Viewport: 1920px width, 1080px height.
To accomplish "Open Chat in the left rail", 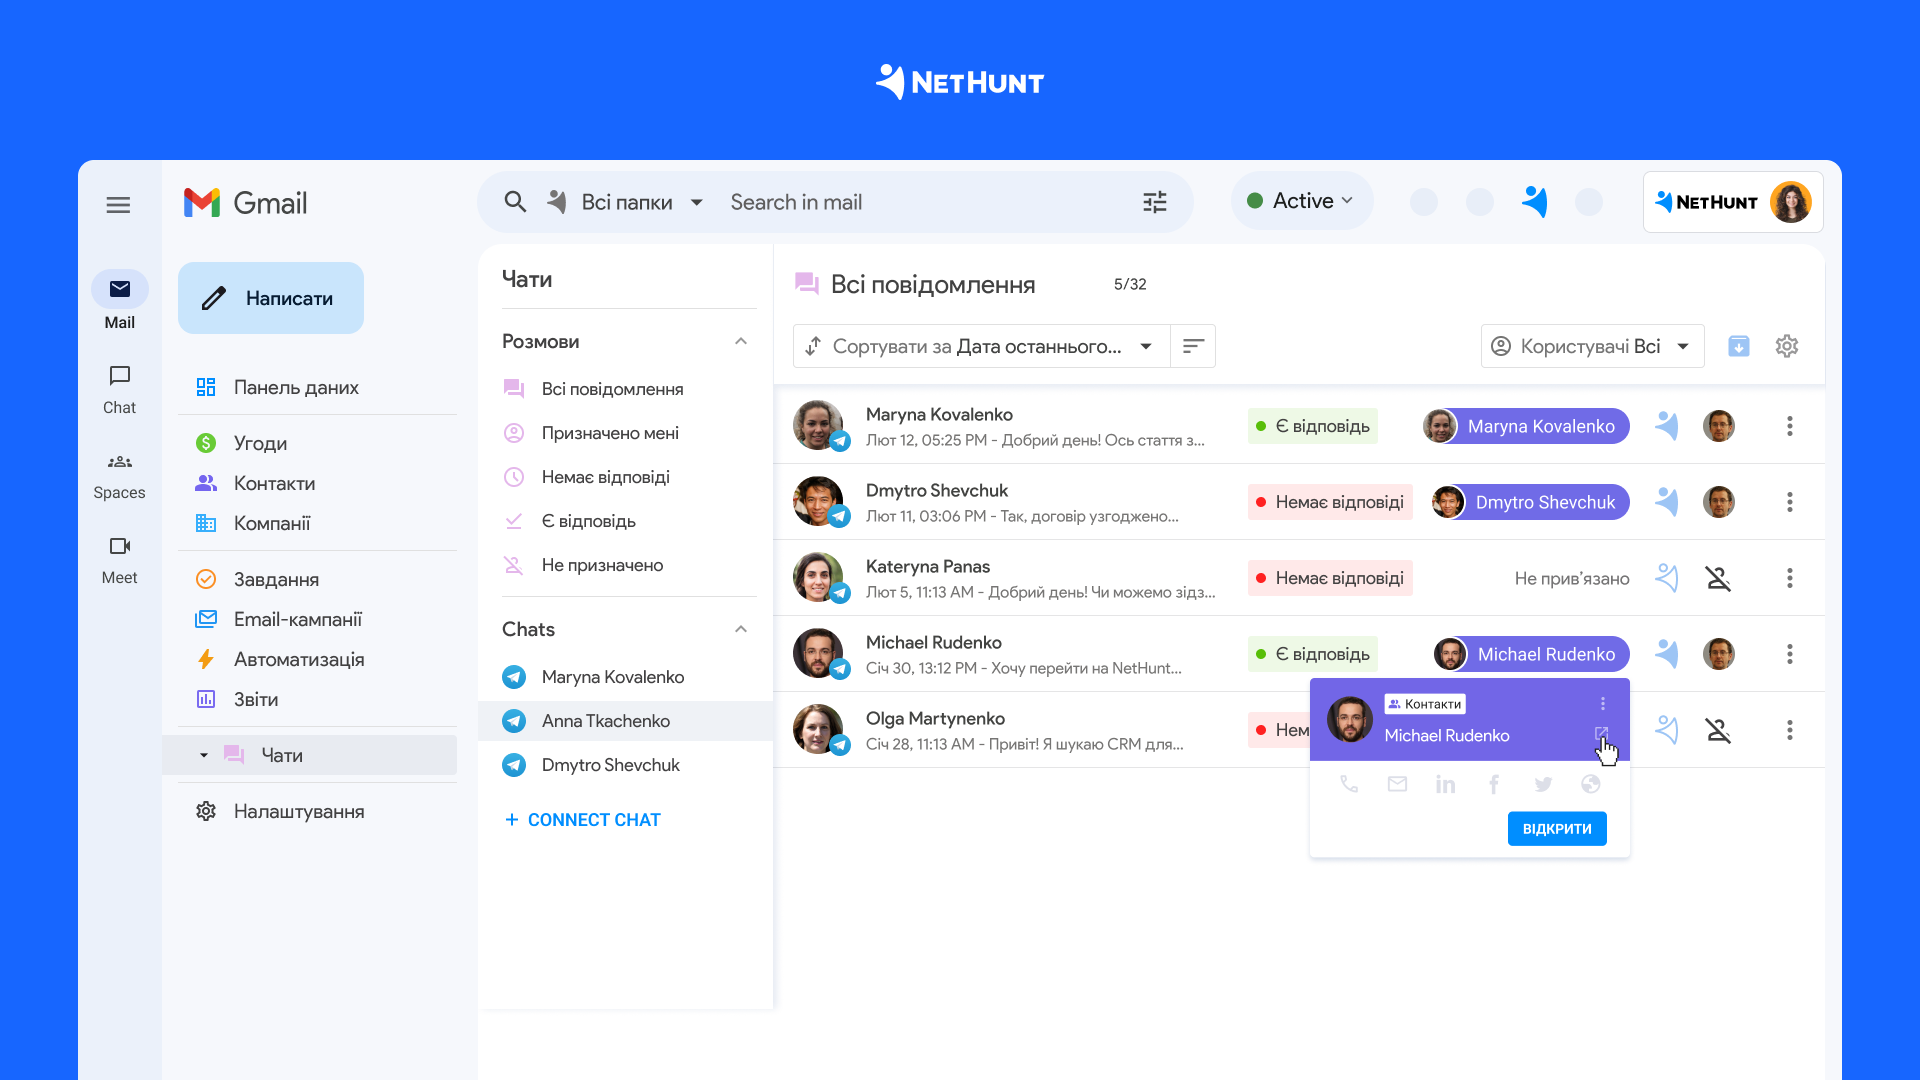I will (120, 390).
